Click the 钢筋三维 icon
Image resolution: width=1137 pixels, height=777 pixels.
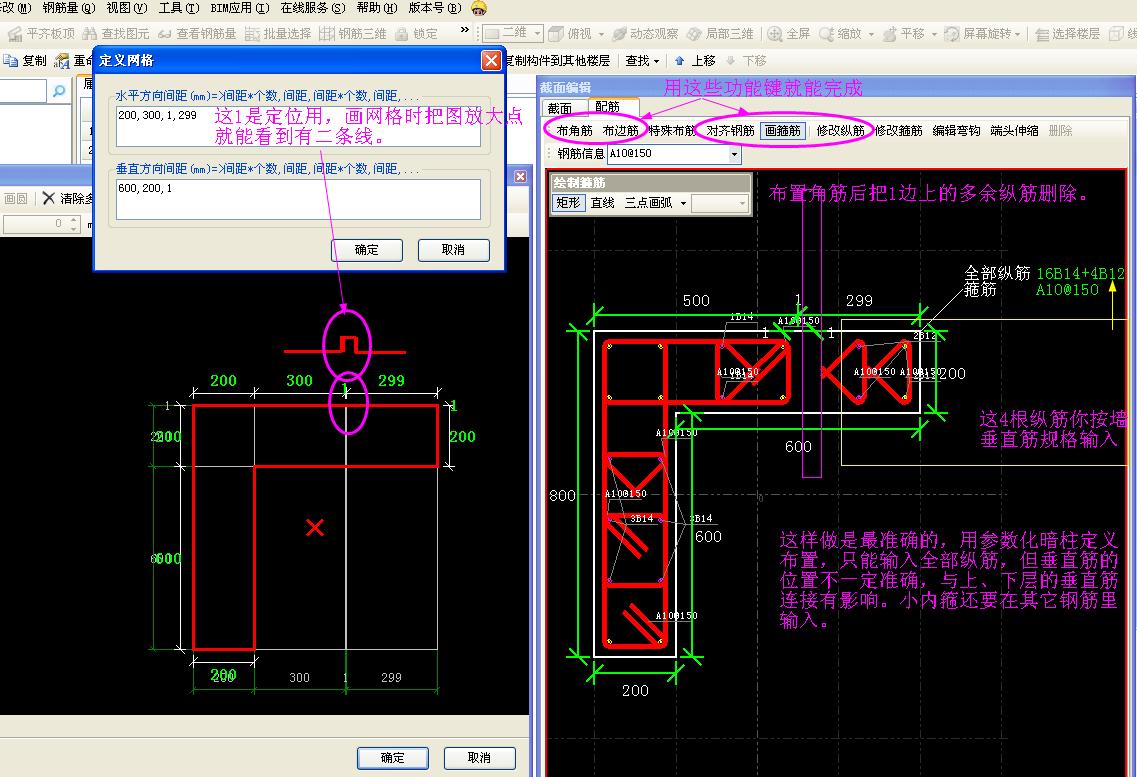(327, 33)
